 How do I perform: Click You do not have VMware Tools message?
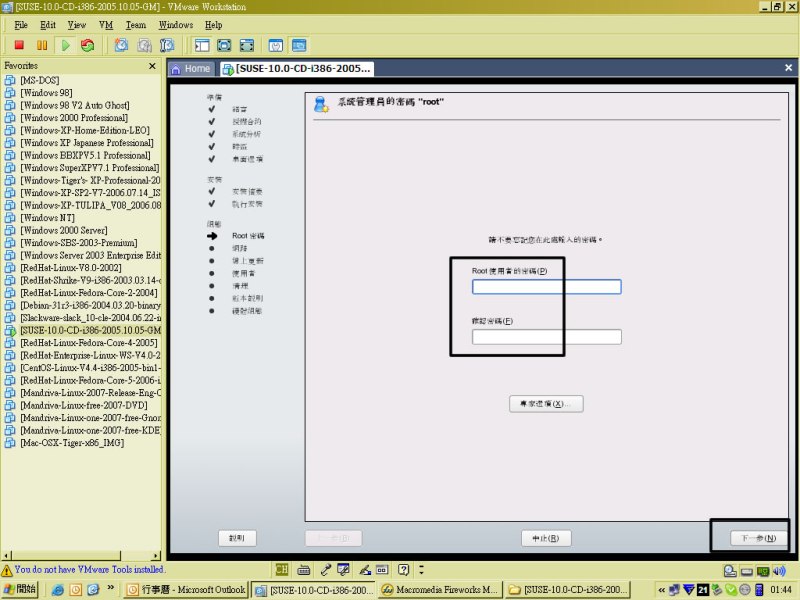click(89, 569)
